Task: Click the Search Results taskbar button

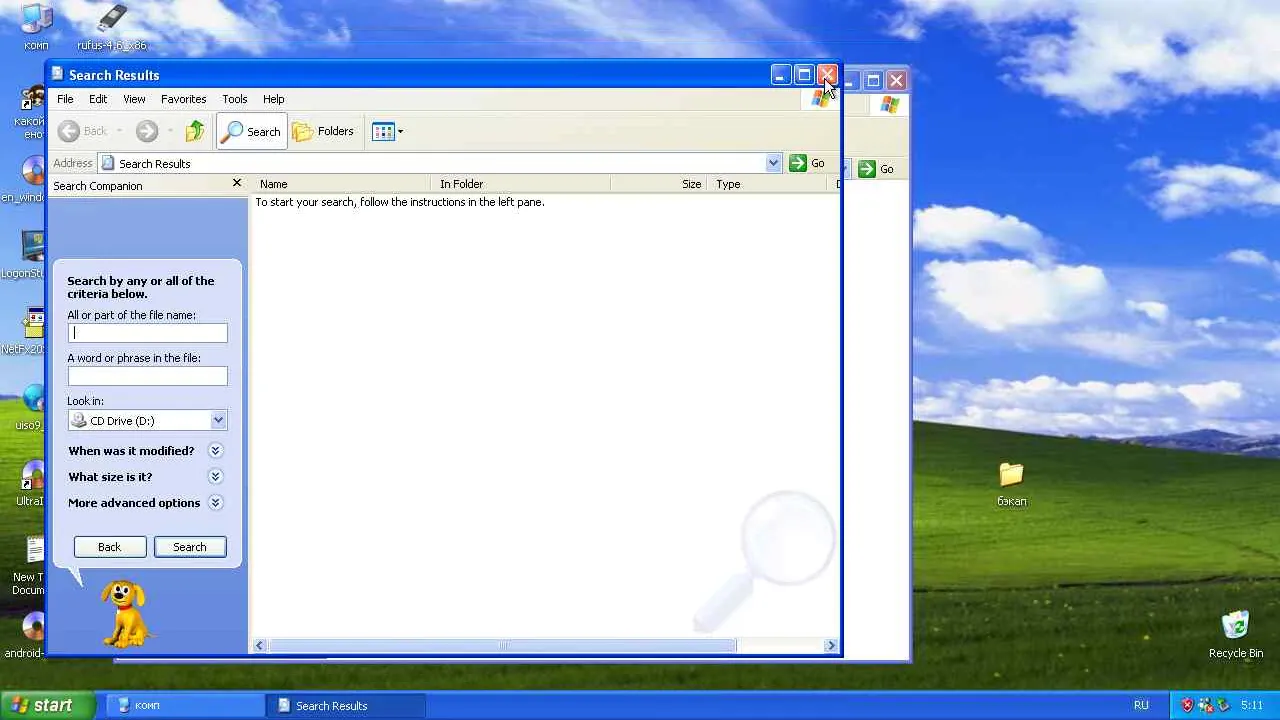Action: (x=345, y=705)
